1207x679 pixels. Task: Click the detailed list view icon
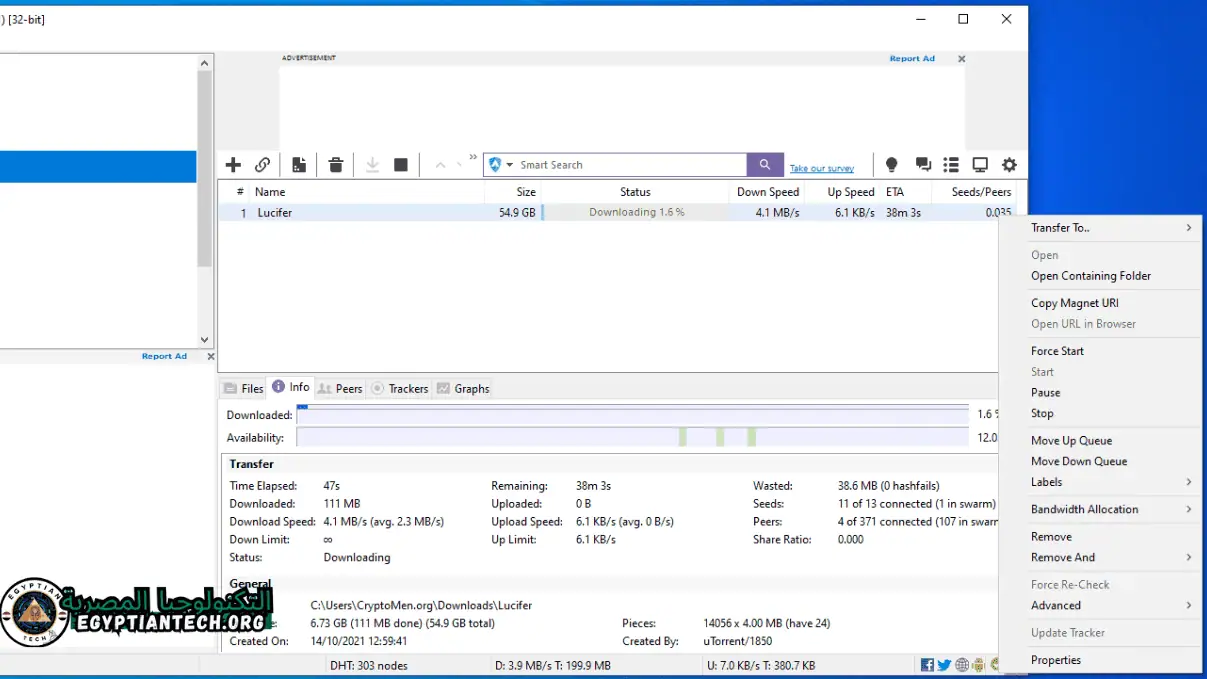click(x=950, y=164)
